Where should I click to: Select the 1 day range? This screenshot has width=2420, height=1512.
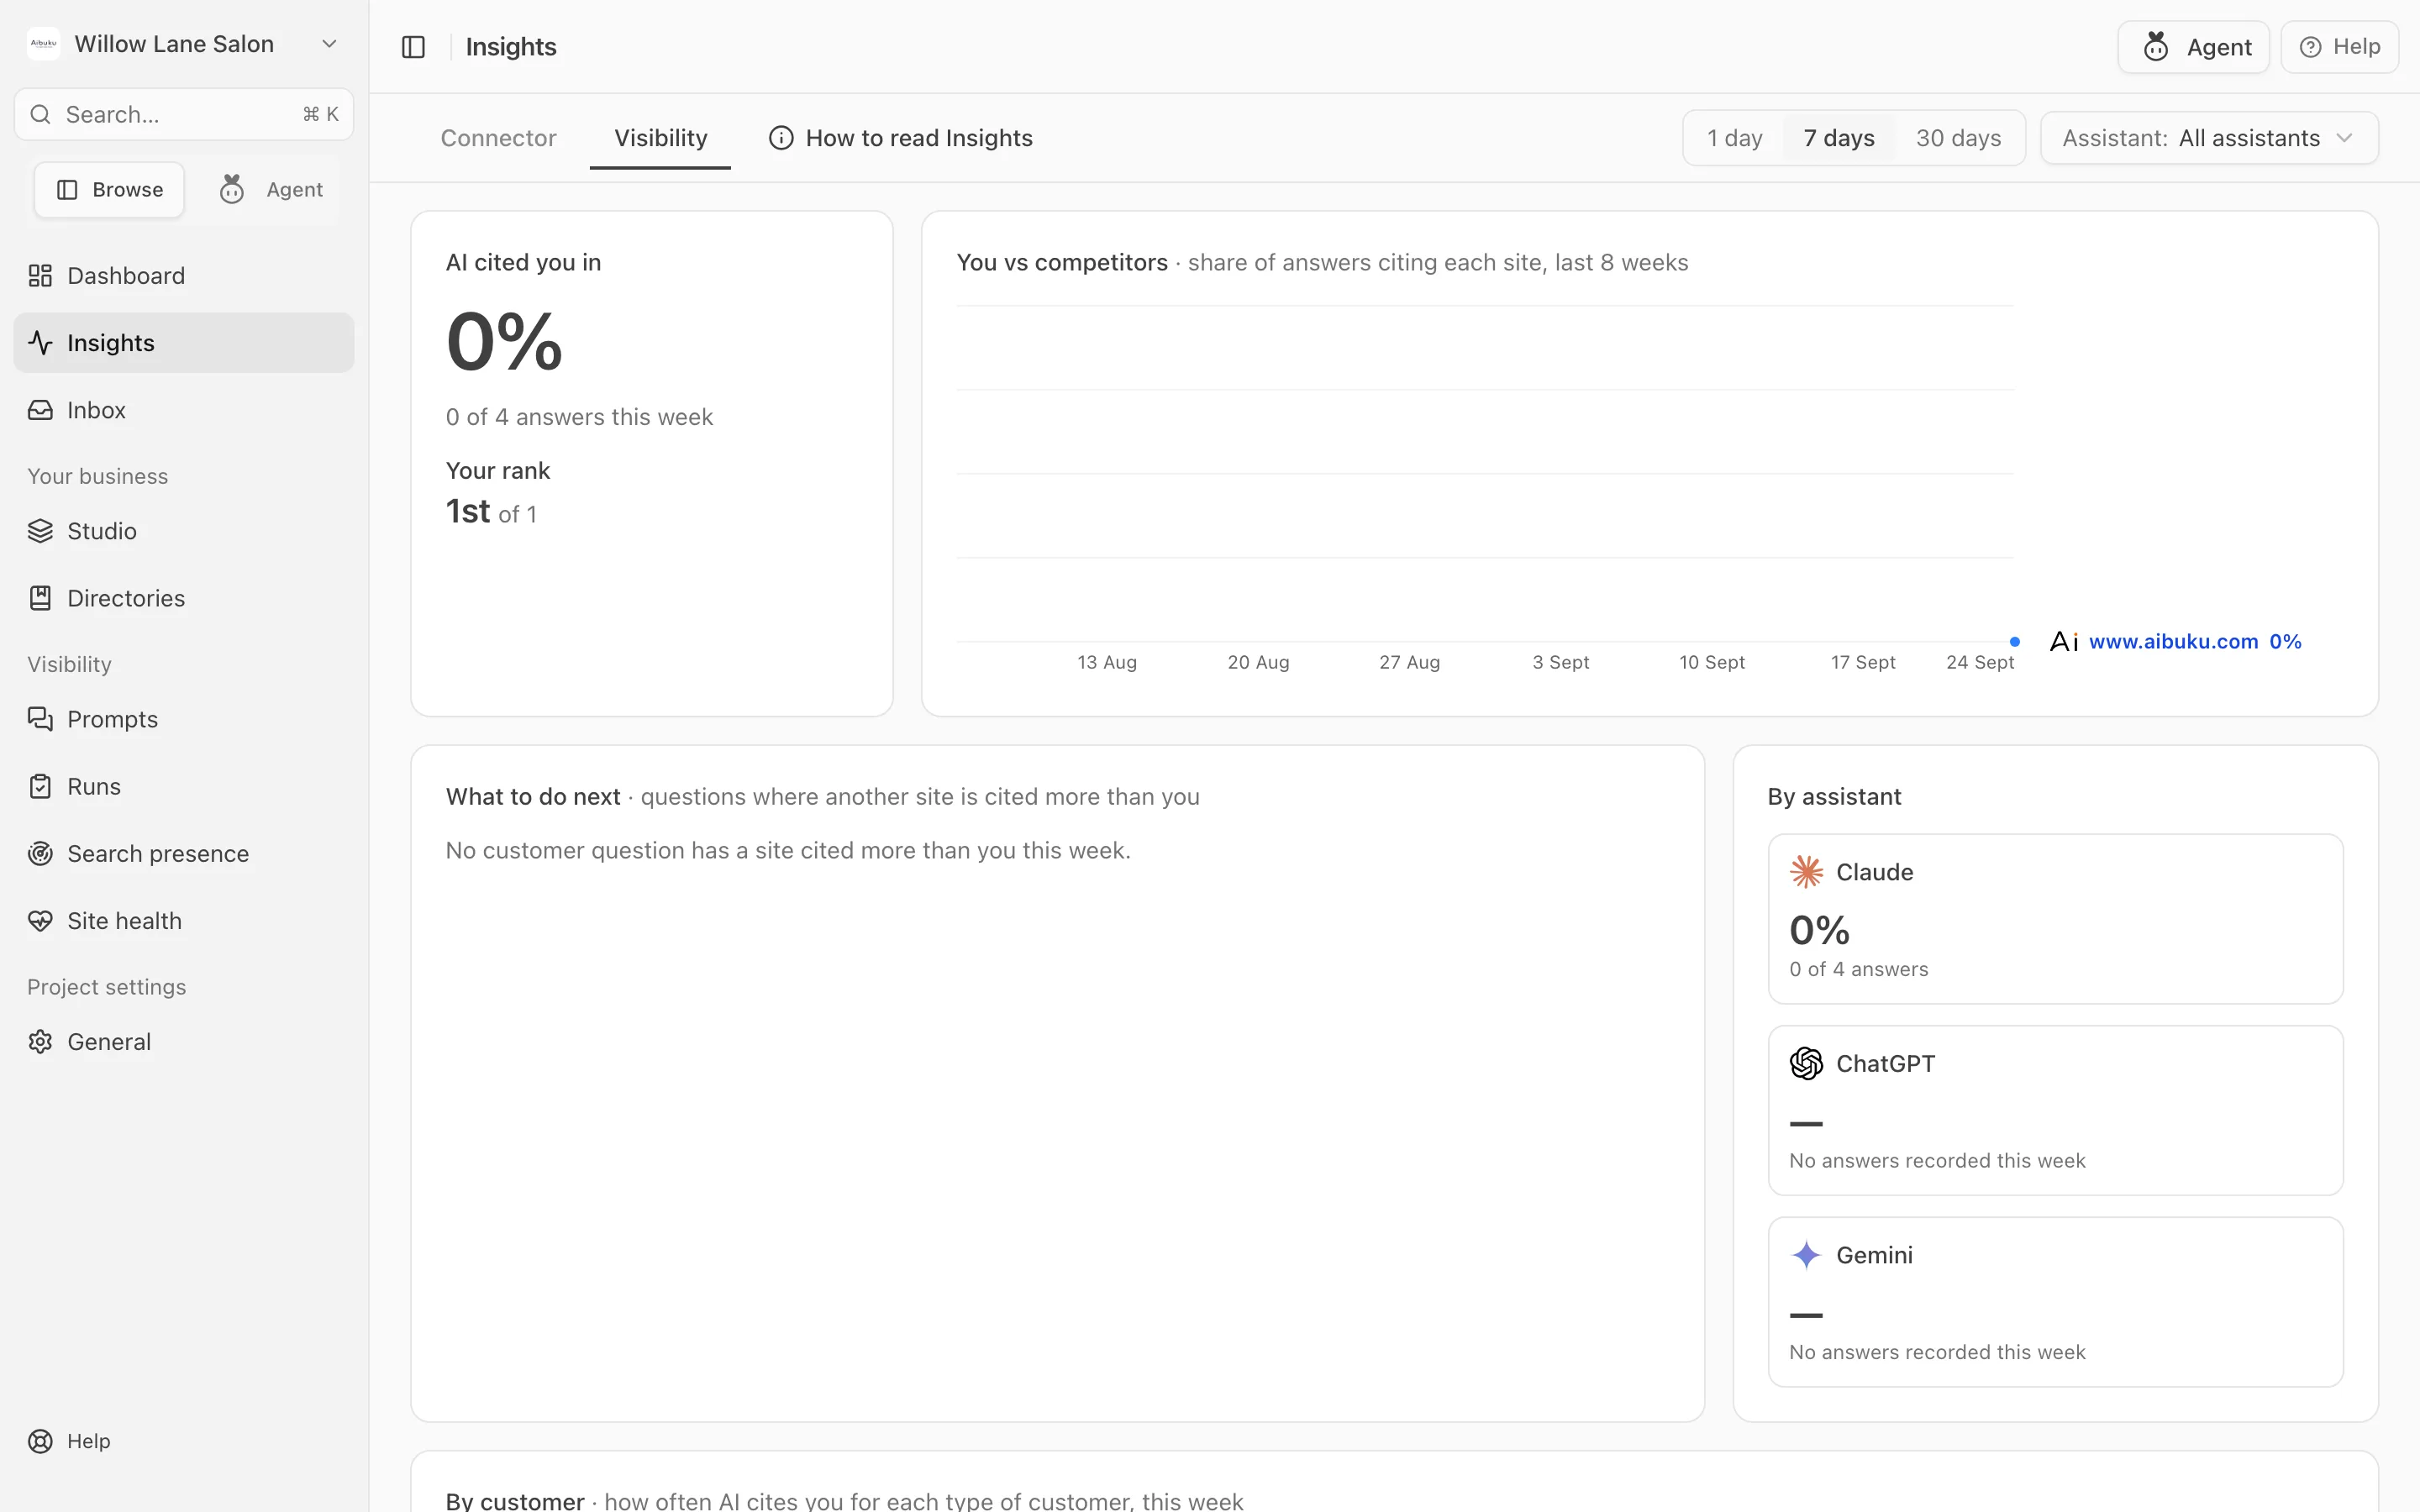(x=1734, y=138)
